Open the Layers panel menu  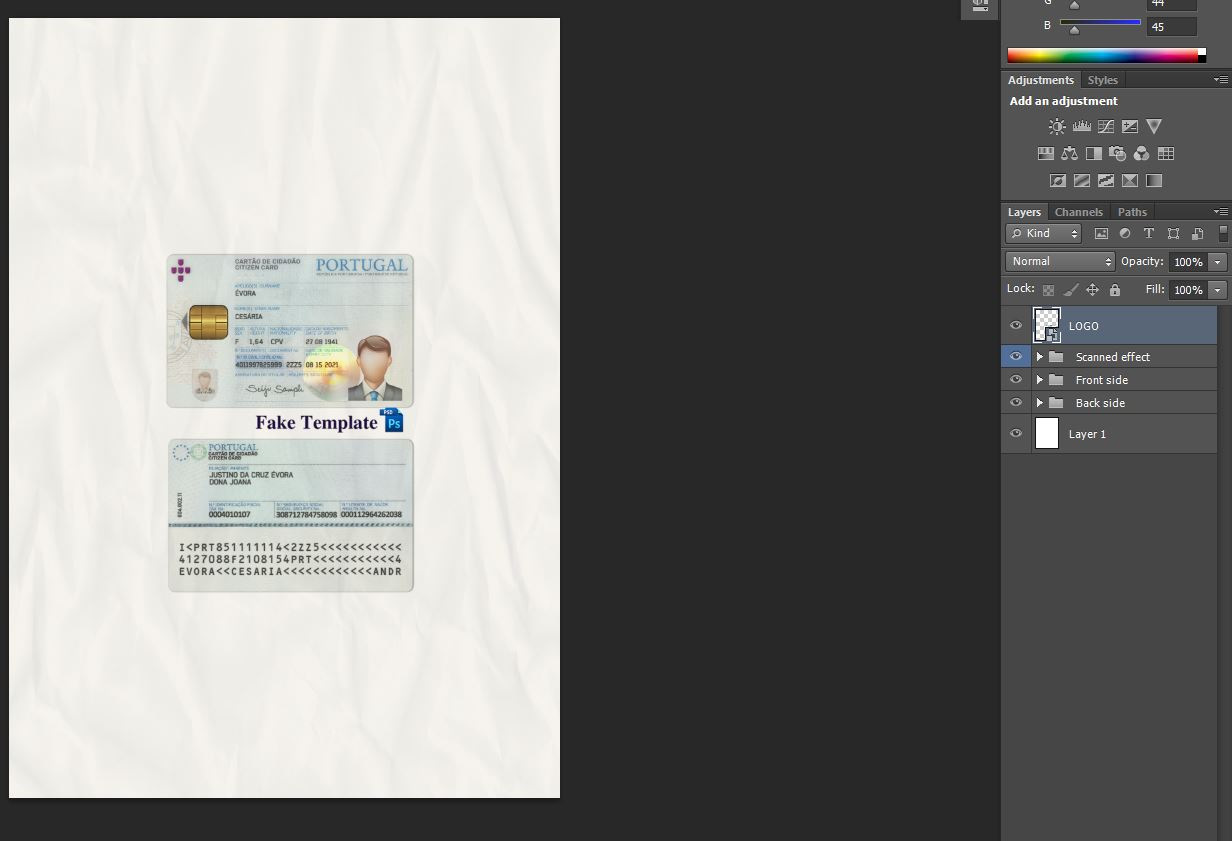pyautogui.click(x=1221, y=211)
